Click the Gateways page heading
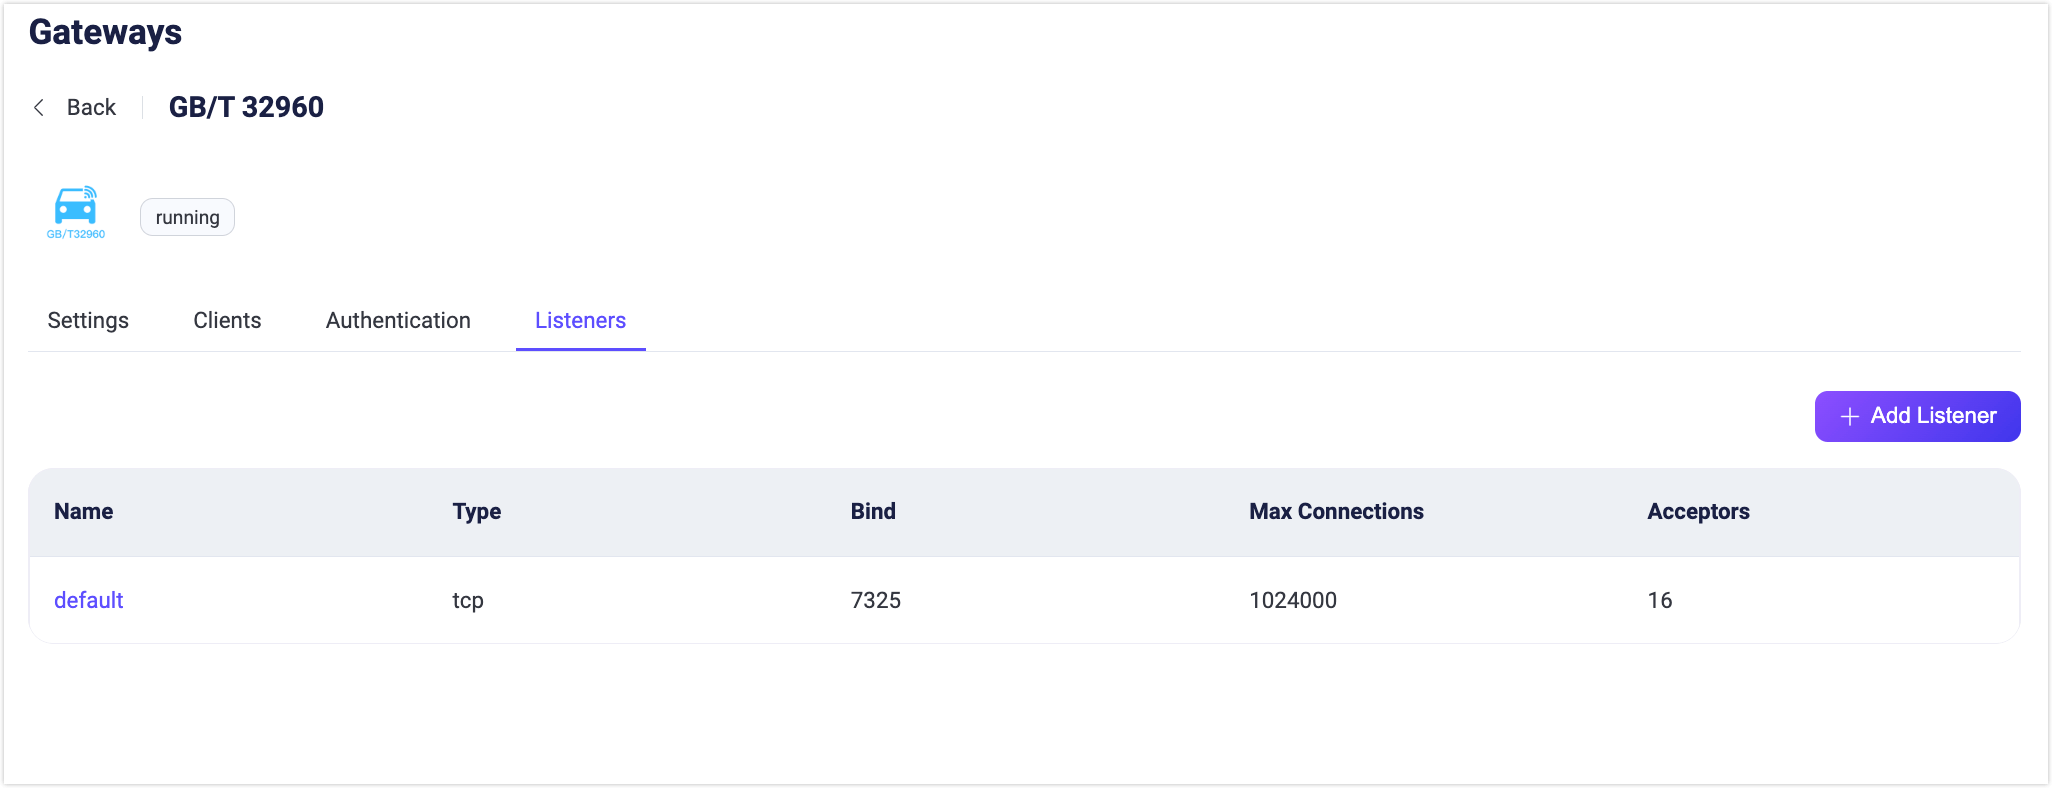Viewport: 2052px width, 788px height. 106,33
